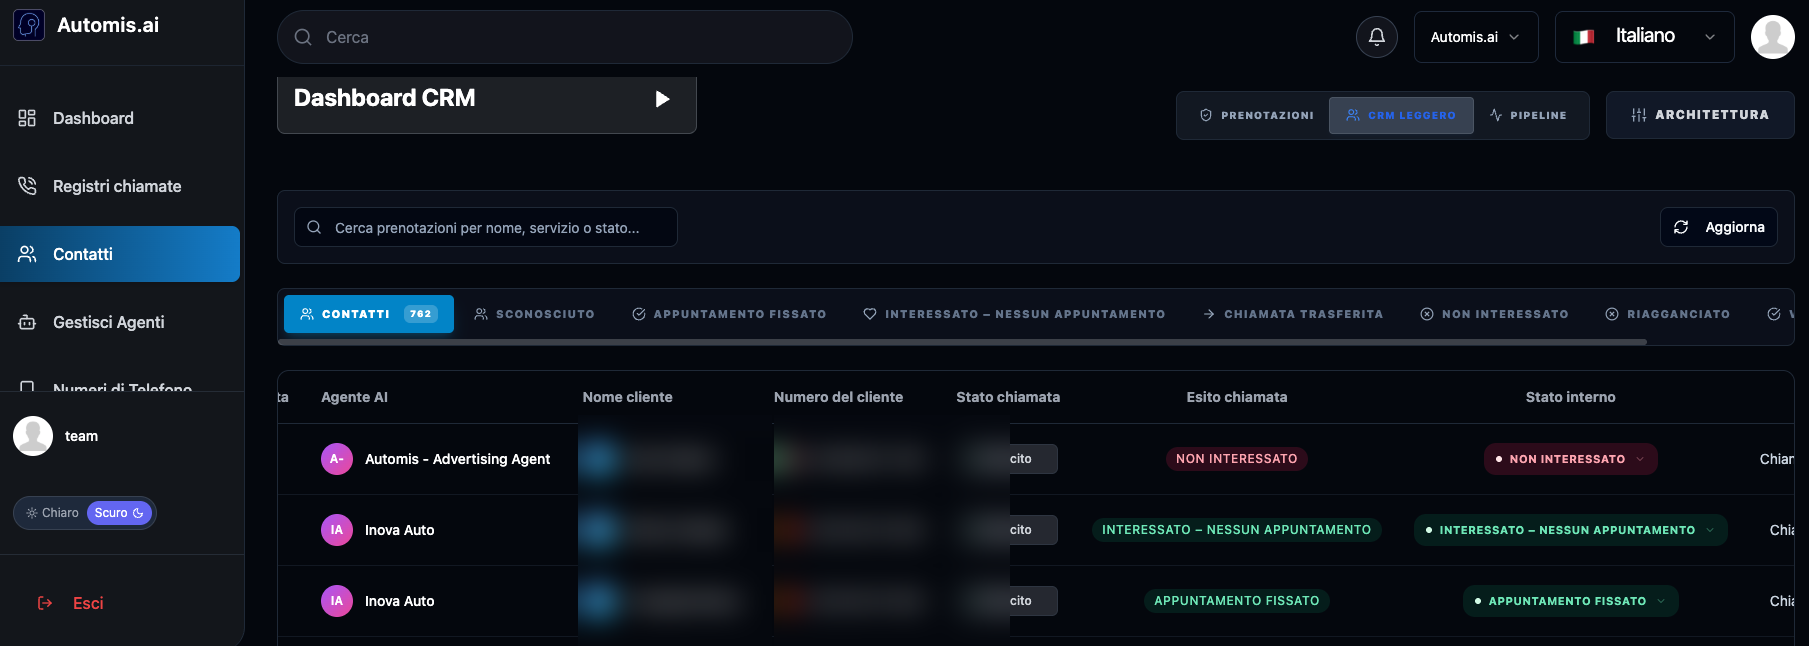The height and width of the screenshot is (646, 1809).
Task: Click the shield icon on Prenotazioni
Action: pos(1206,115)
